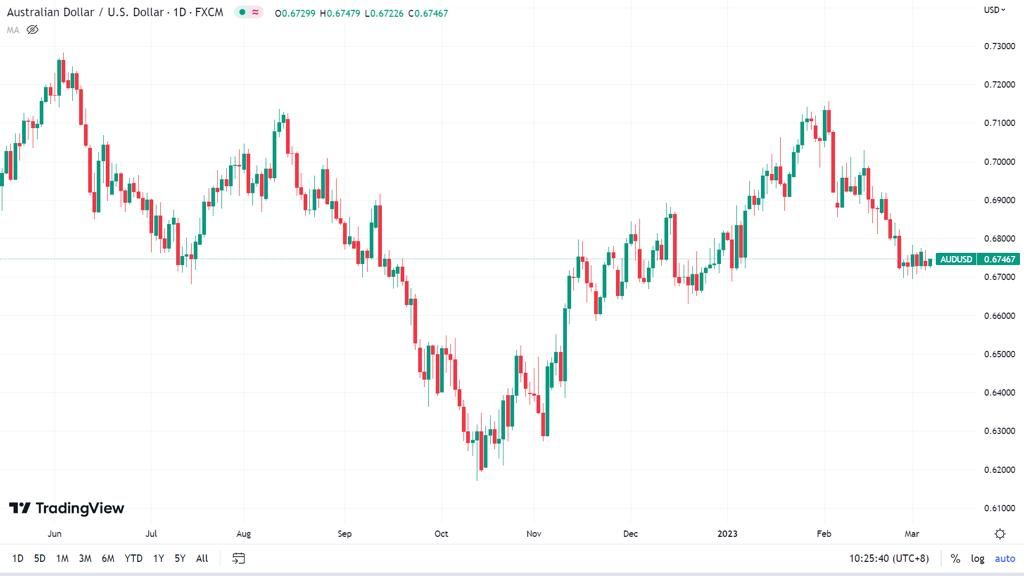
Task: Click the close value C0.67467
Action: tap(428, 13)
